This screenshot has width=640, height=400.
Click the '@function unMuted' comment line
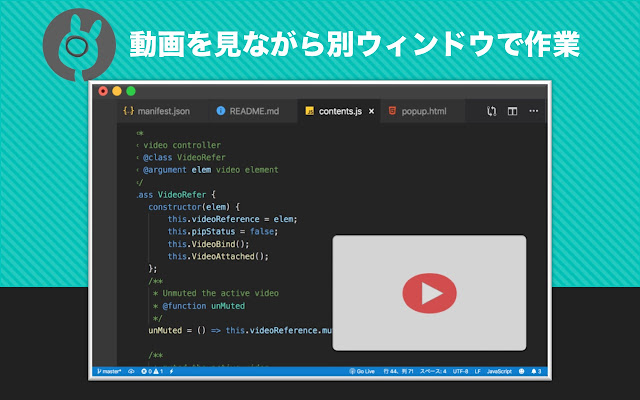[x=203, y=306]
